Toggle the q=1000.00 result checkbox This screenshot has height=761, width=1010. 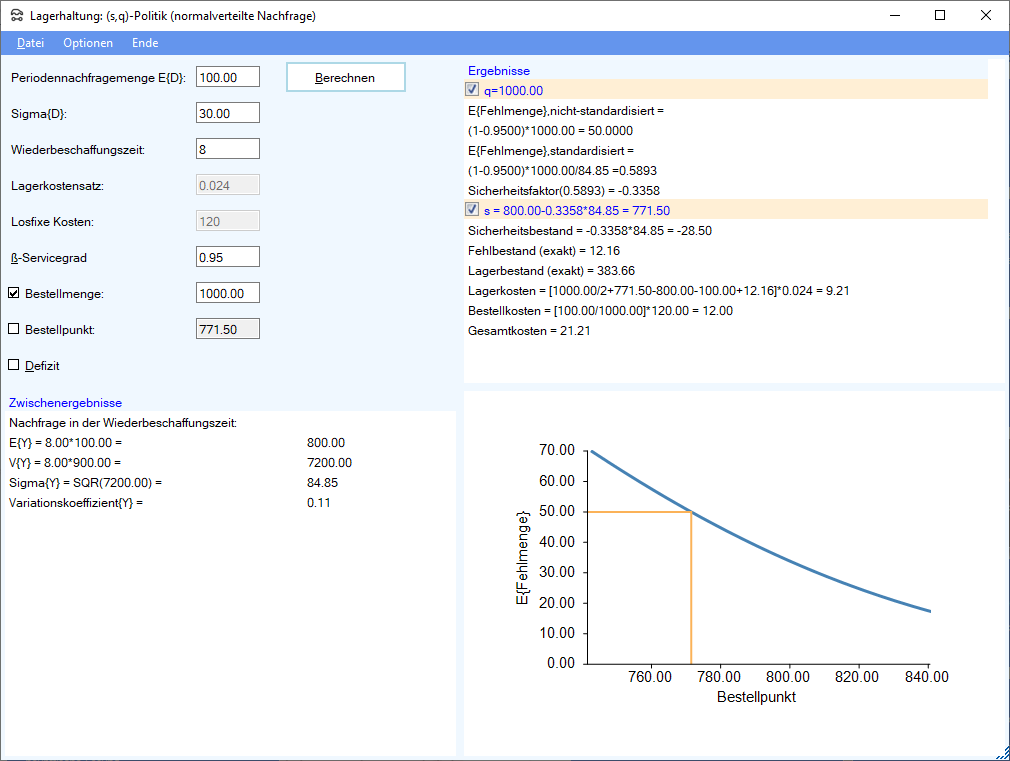click(x=473, y=90)
